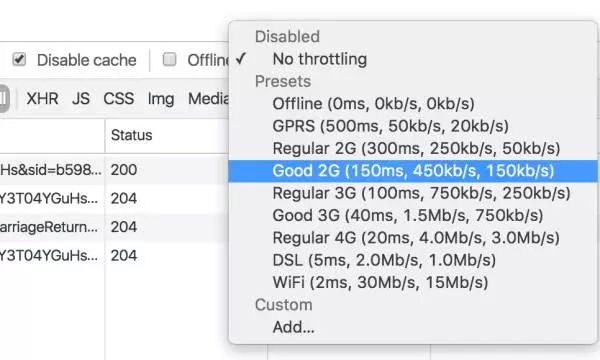Filter requests by CSS

tap(119, 99)
